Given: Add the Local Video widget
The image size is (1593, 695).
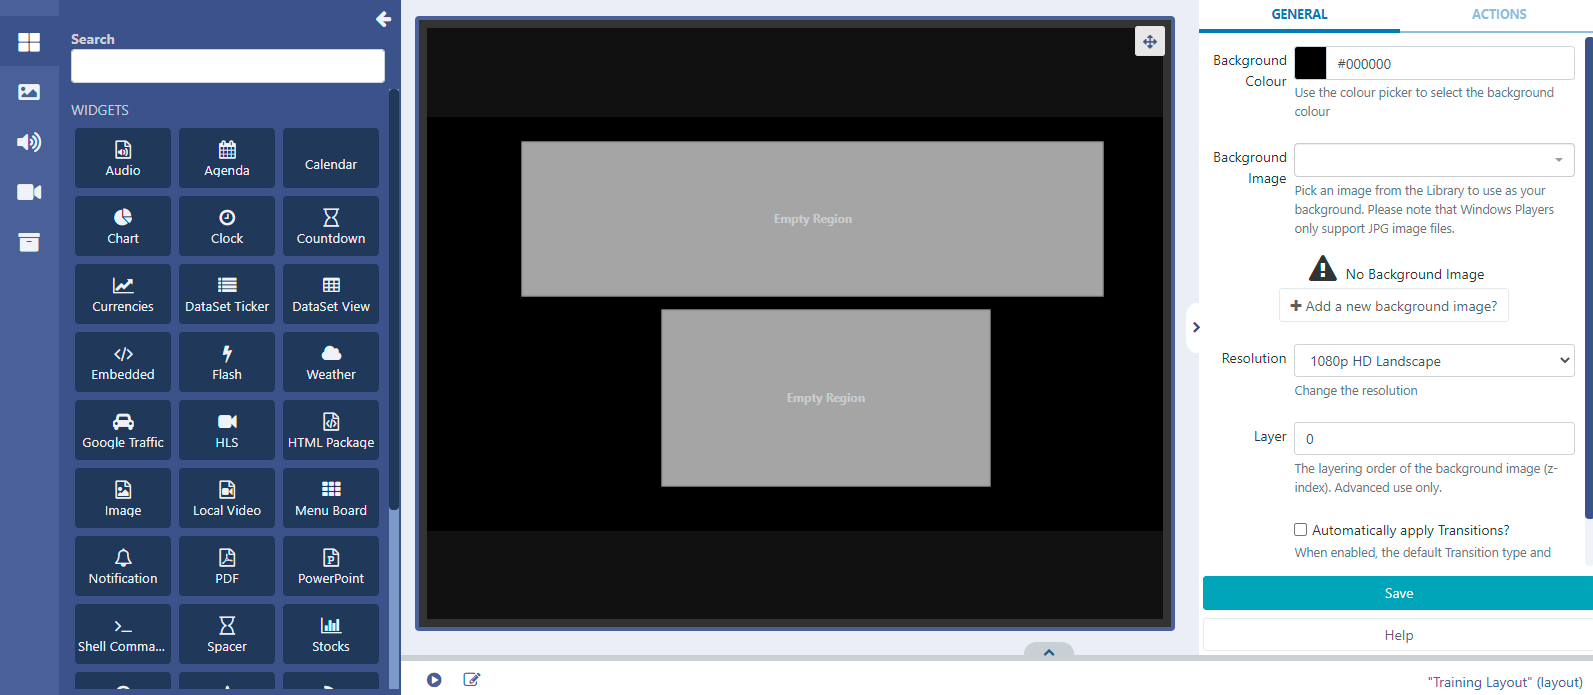Looking at the screenshot, I should [227, 498].
